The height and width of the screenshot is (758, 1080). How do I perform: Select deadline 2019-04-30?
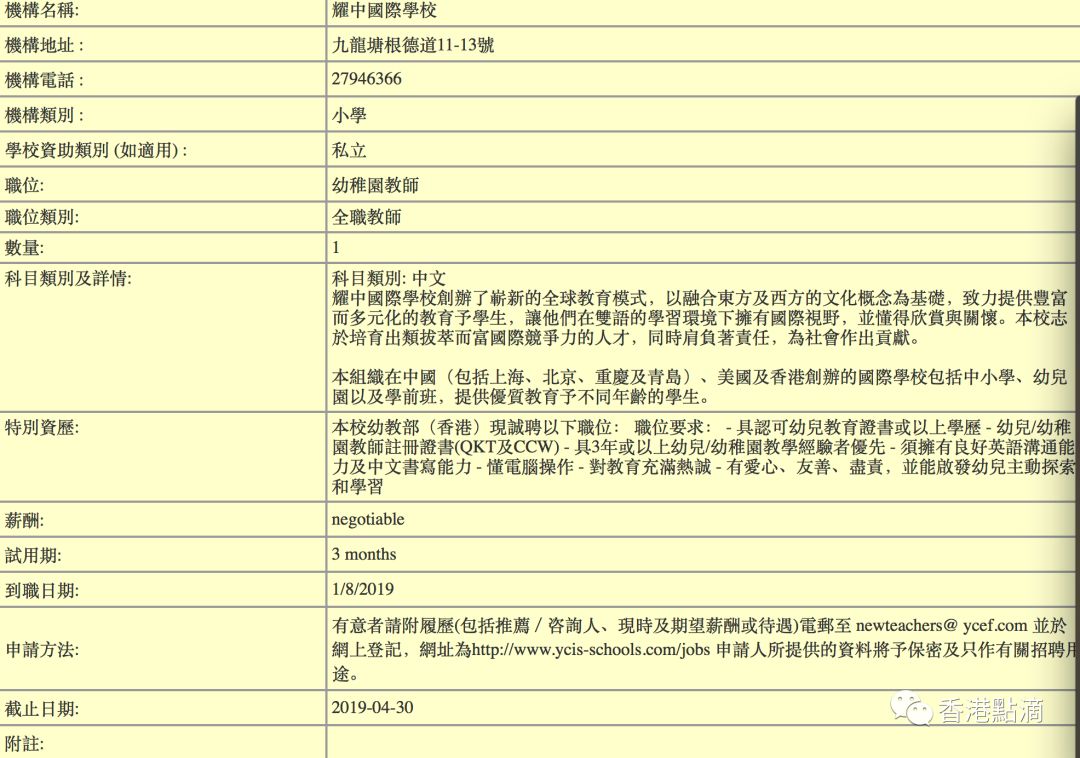coord(372,708)
